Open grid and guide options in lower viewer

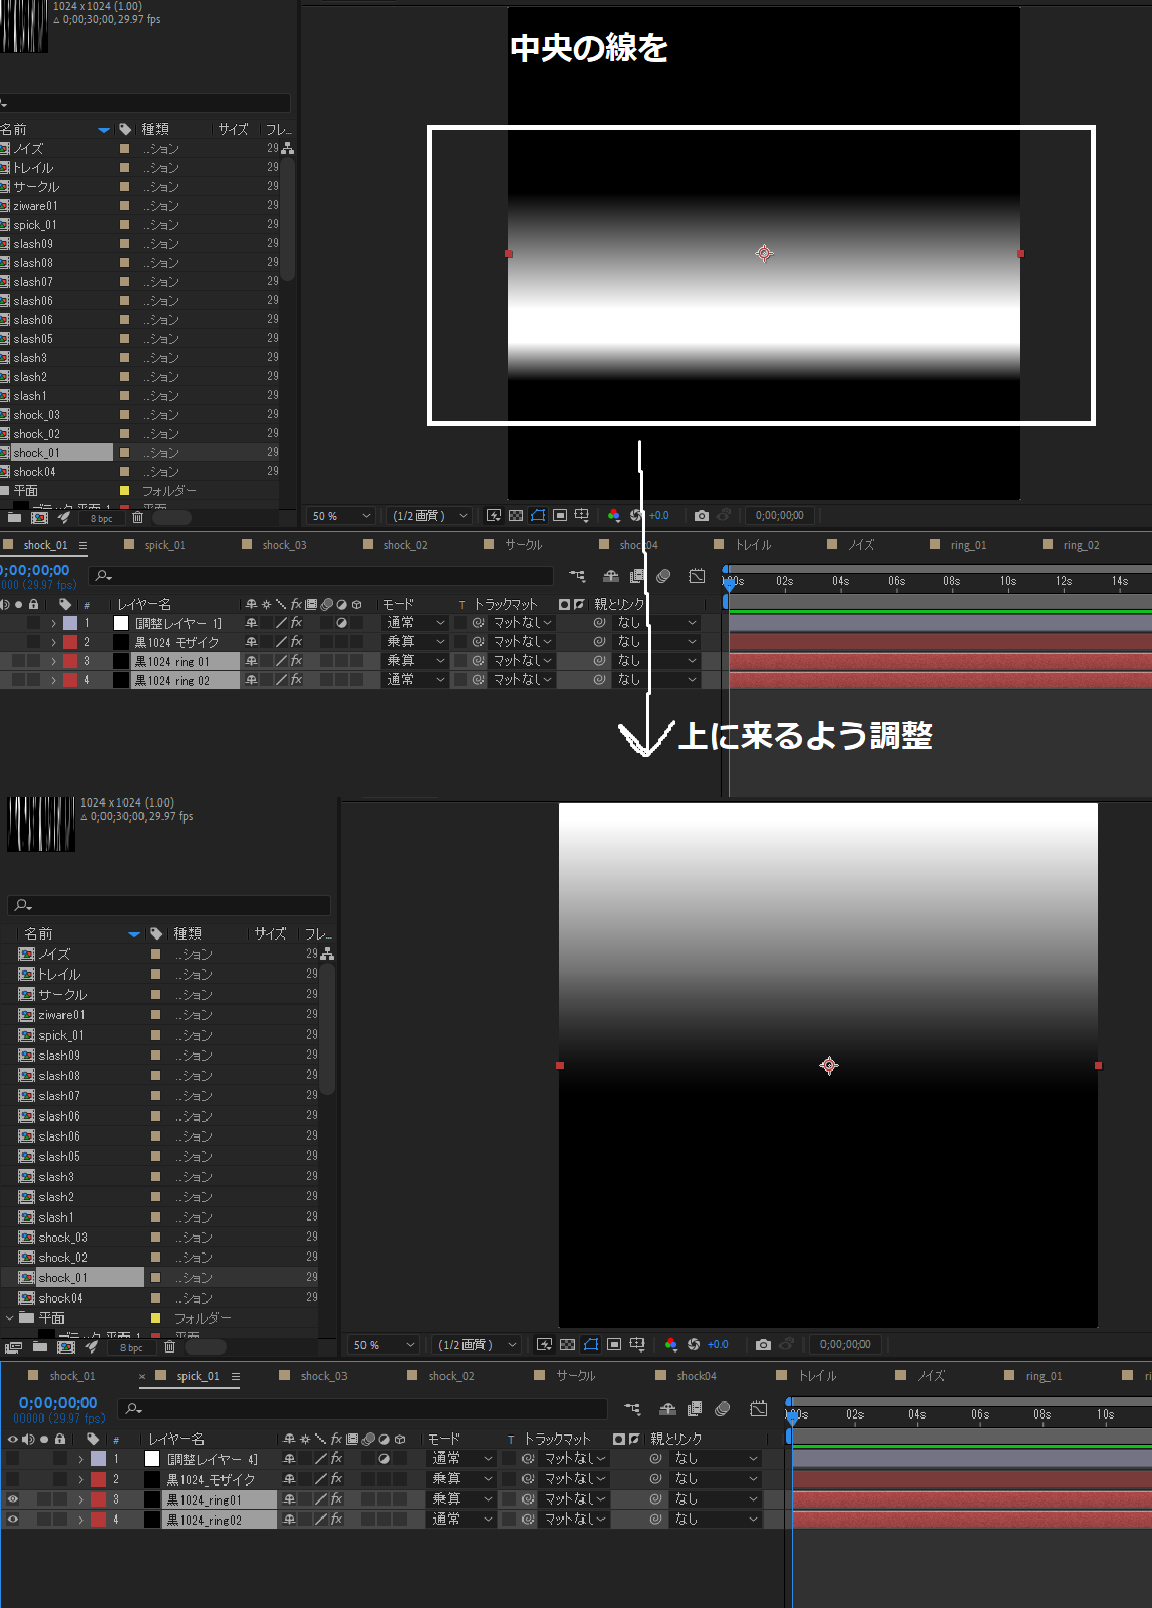click(637, 1344)
